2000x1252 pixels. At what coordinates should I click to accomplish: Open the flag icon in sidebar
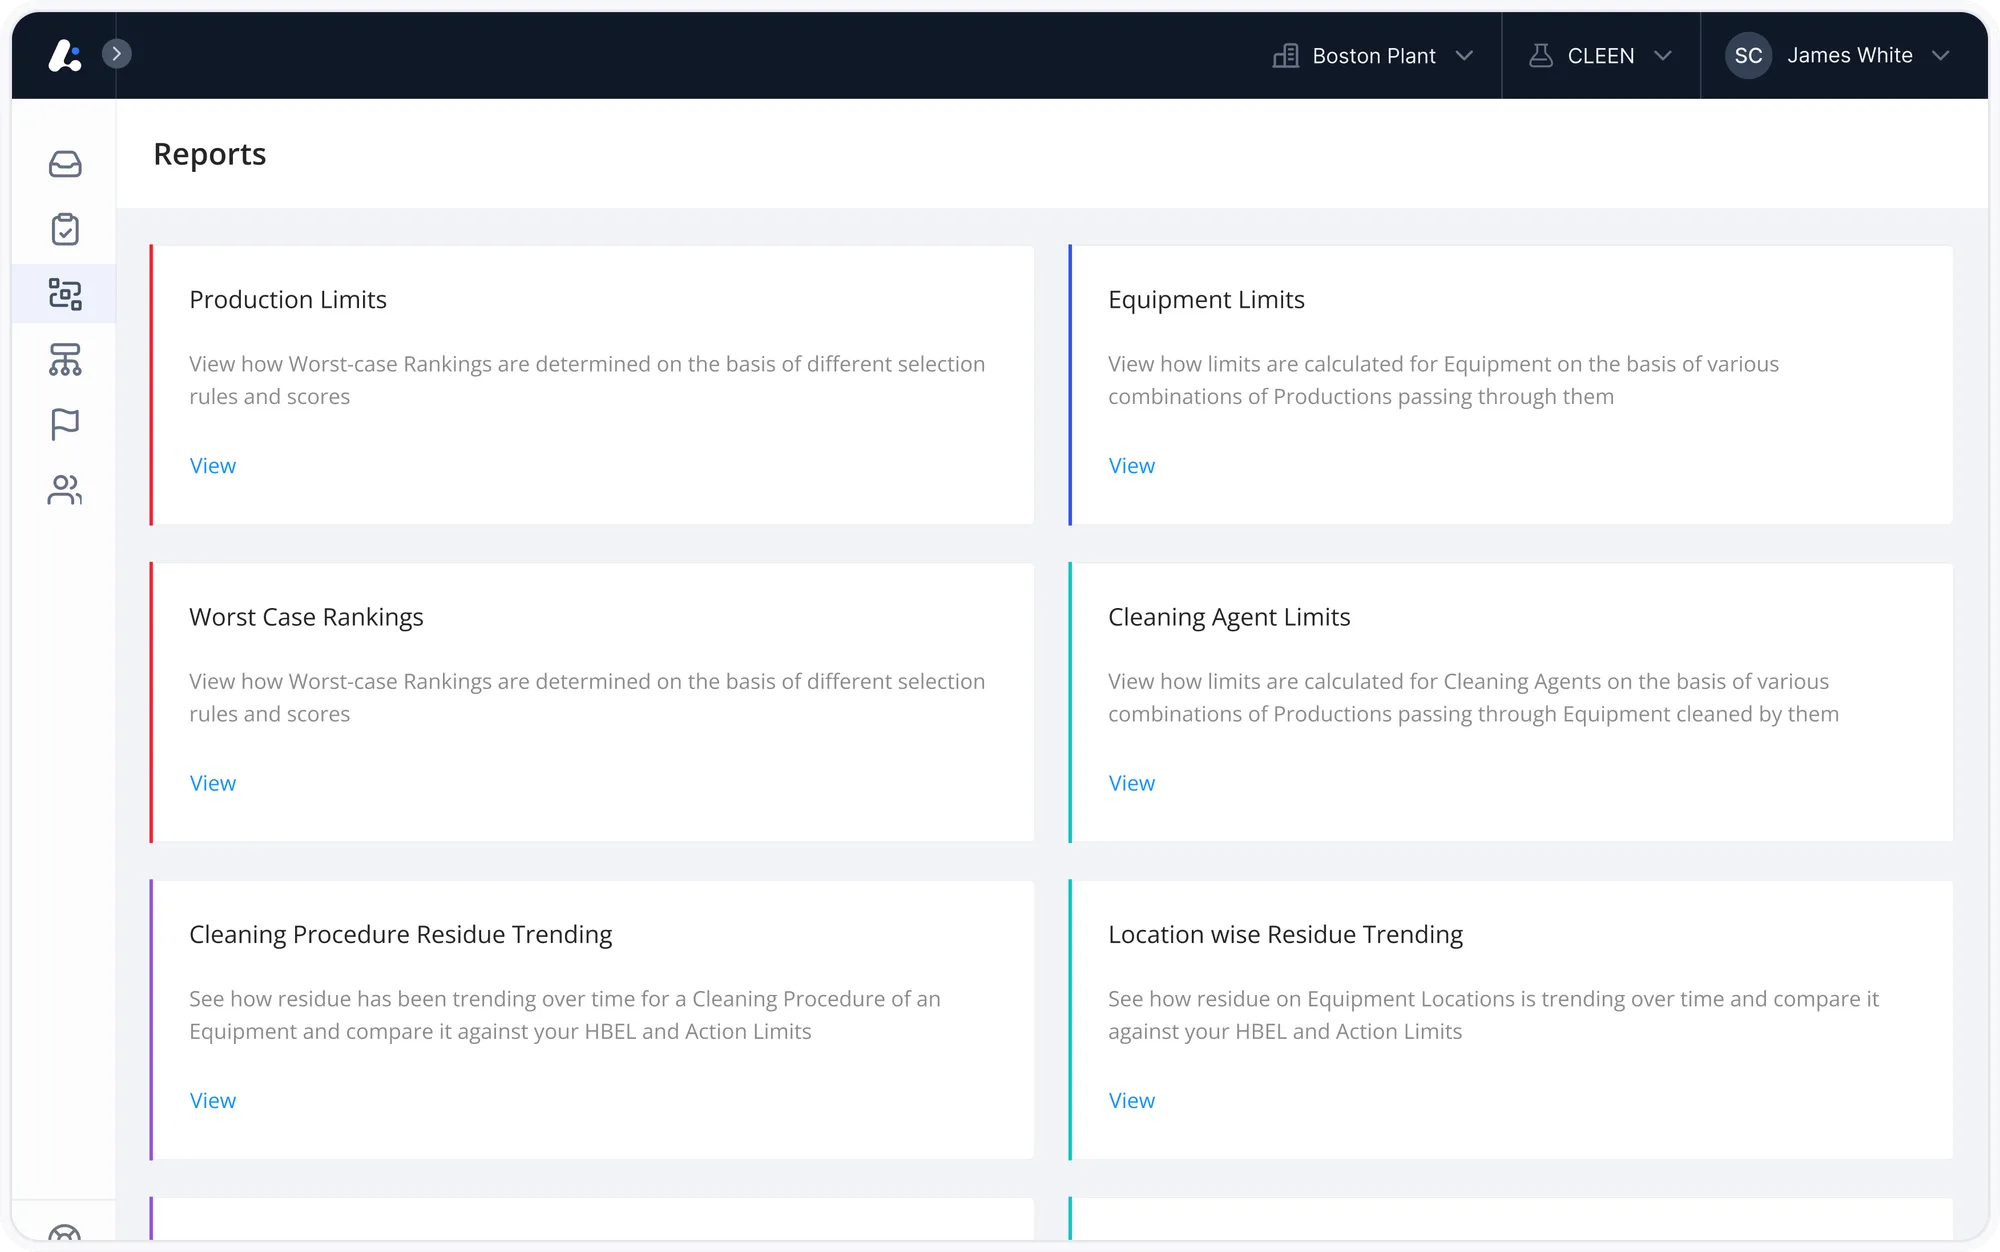(65, 424)
